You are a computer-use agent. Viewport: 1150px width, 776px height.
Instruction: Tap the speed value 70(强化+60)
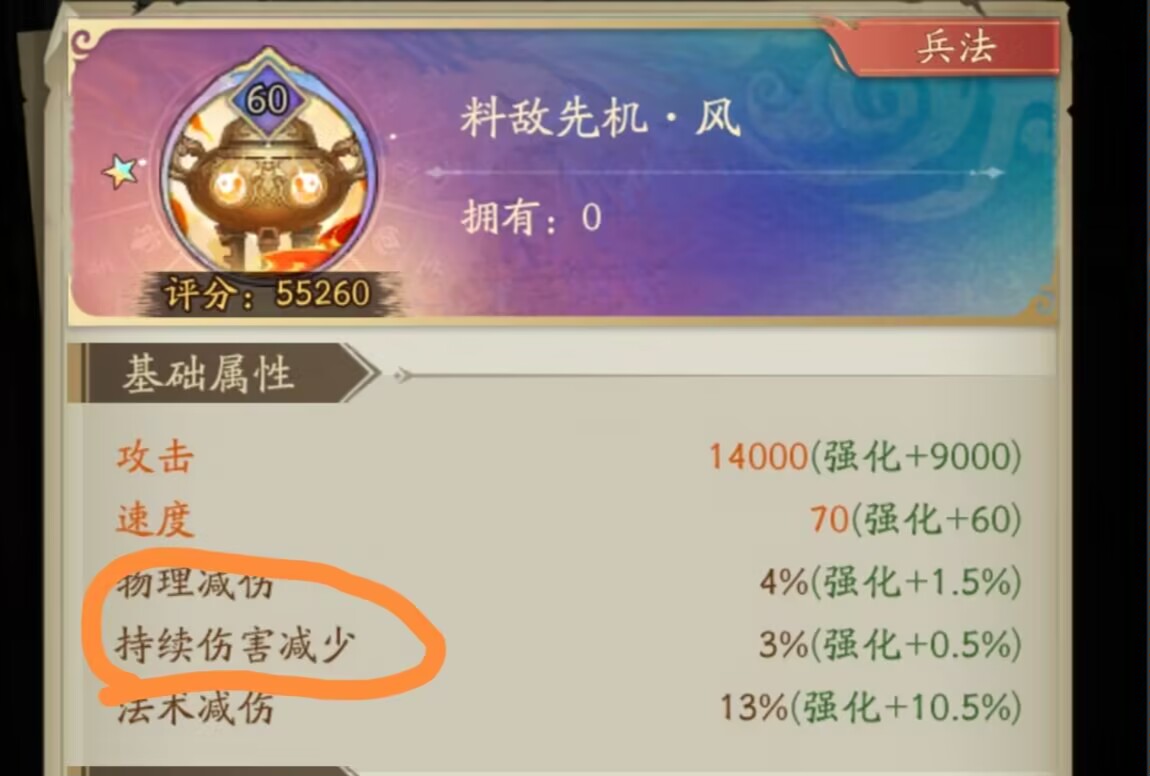(x=916, y=519)
